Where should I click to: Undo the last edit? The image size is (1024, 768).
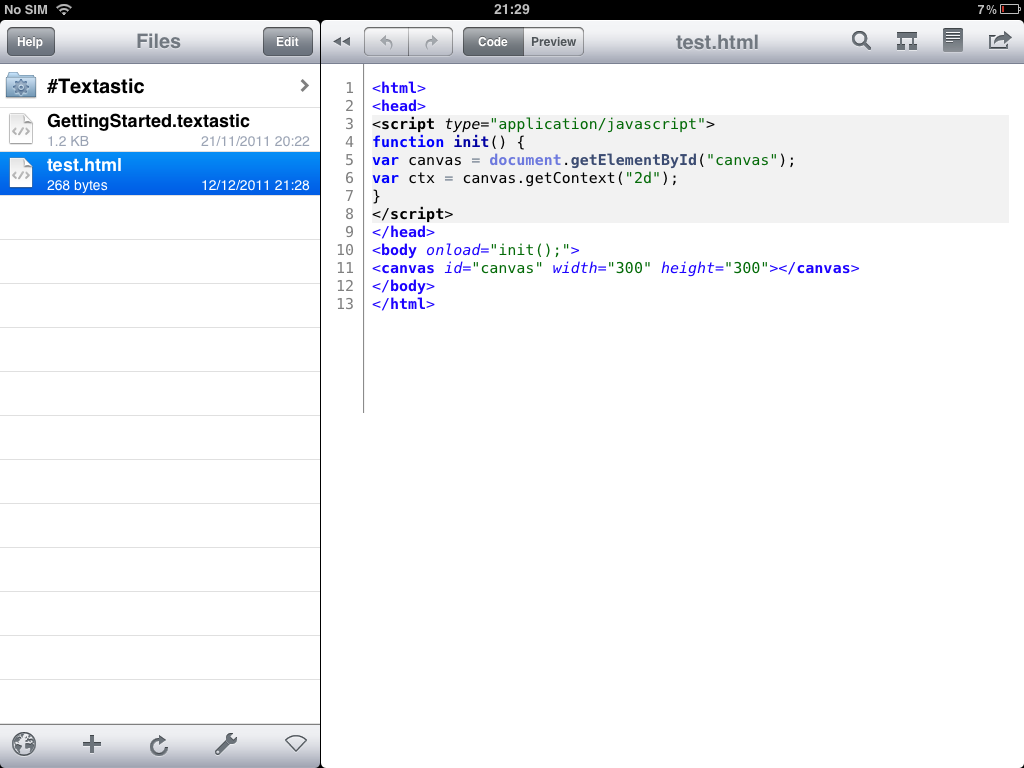point(387,42)
